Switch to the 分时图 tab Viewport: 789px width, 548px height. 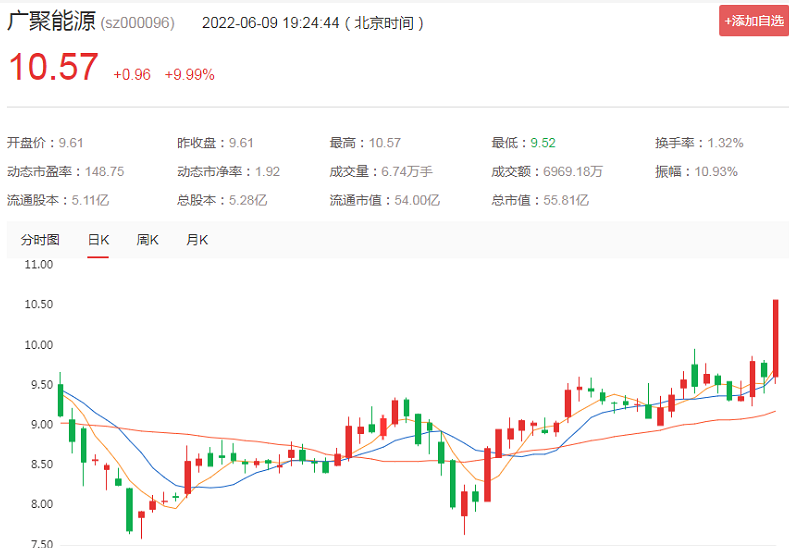(x=40, y=240)
